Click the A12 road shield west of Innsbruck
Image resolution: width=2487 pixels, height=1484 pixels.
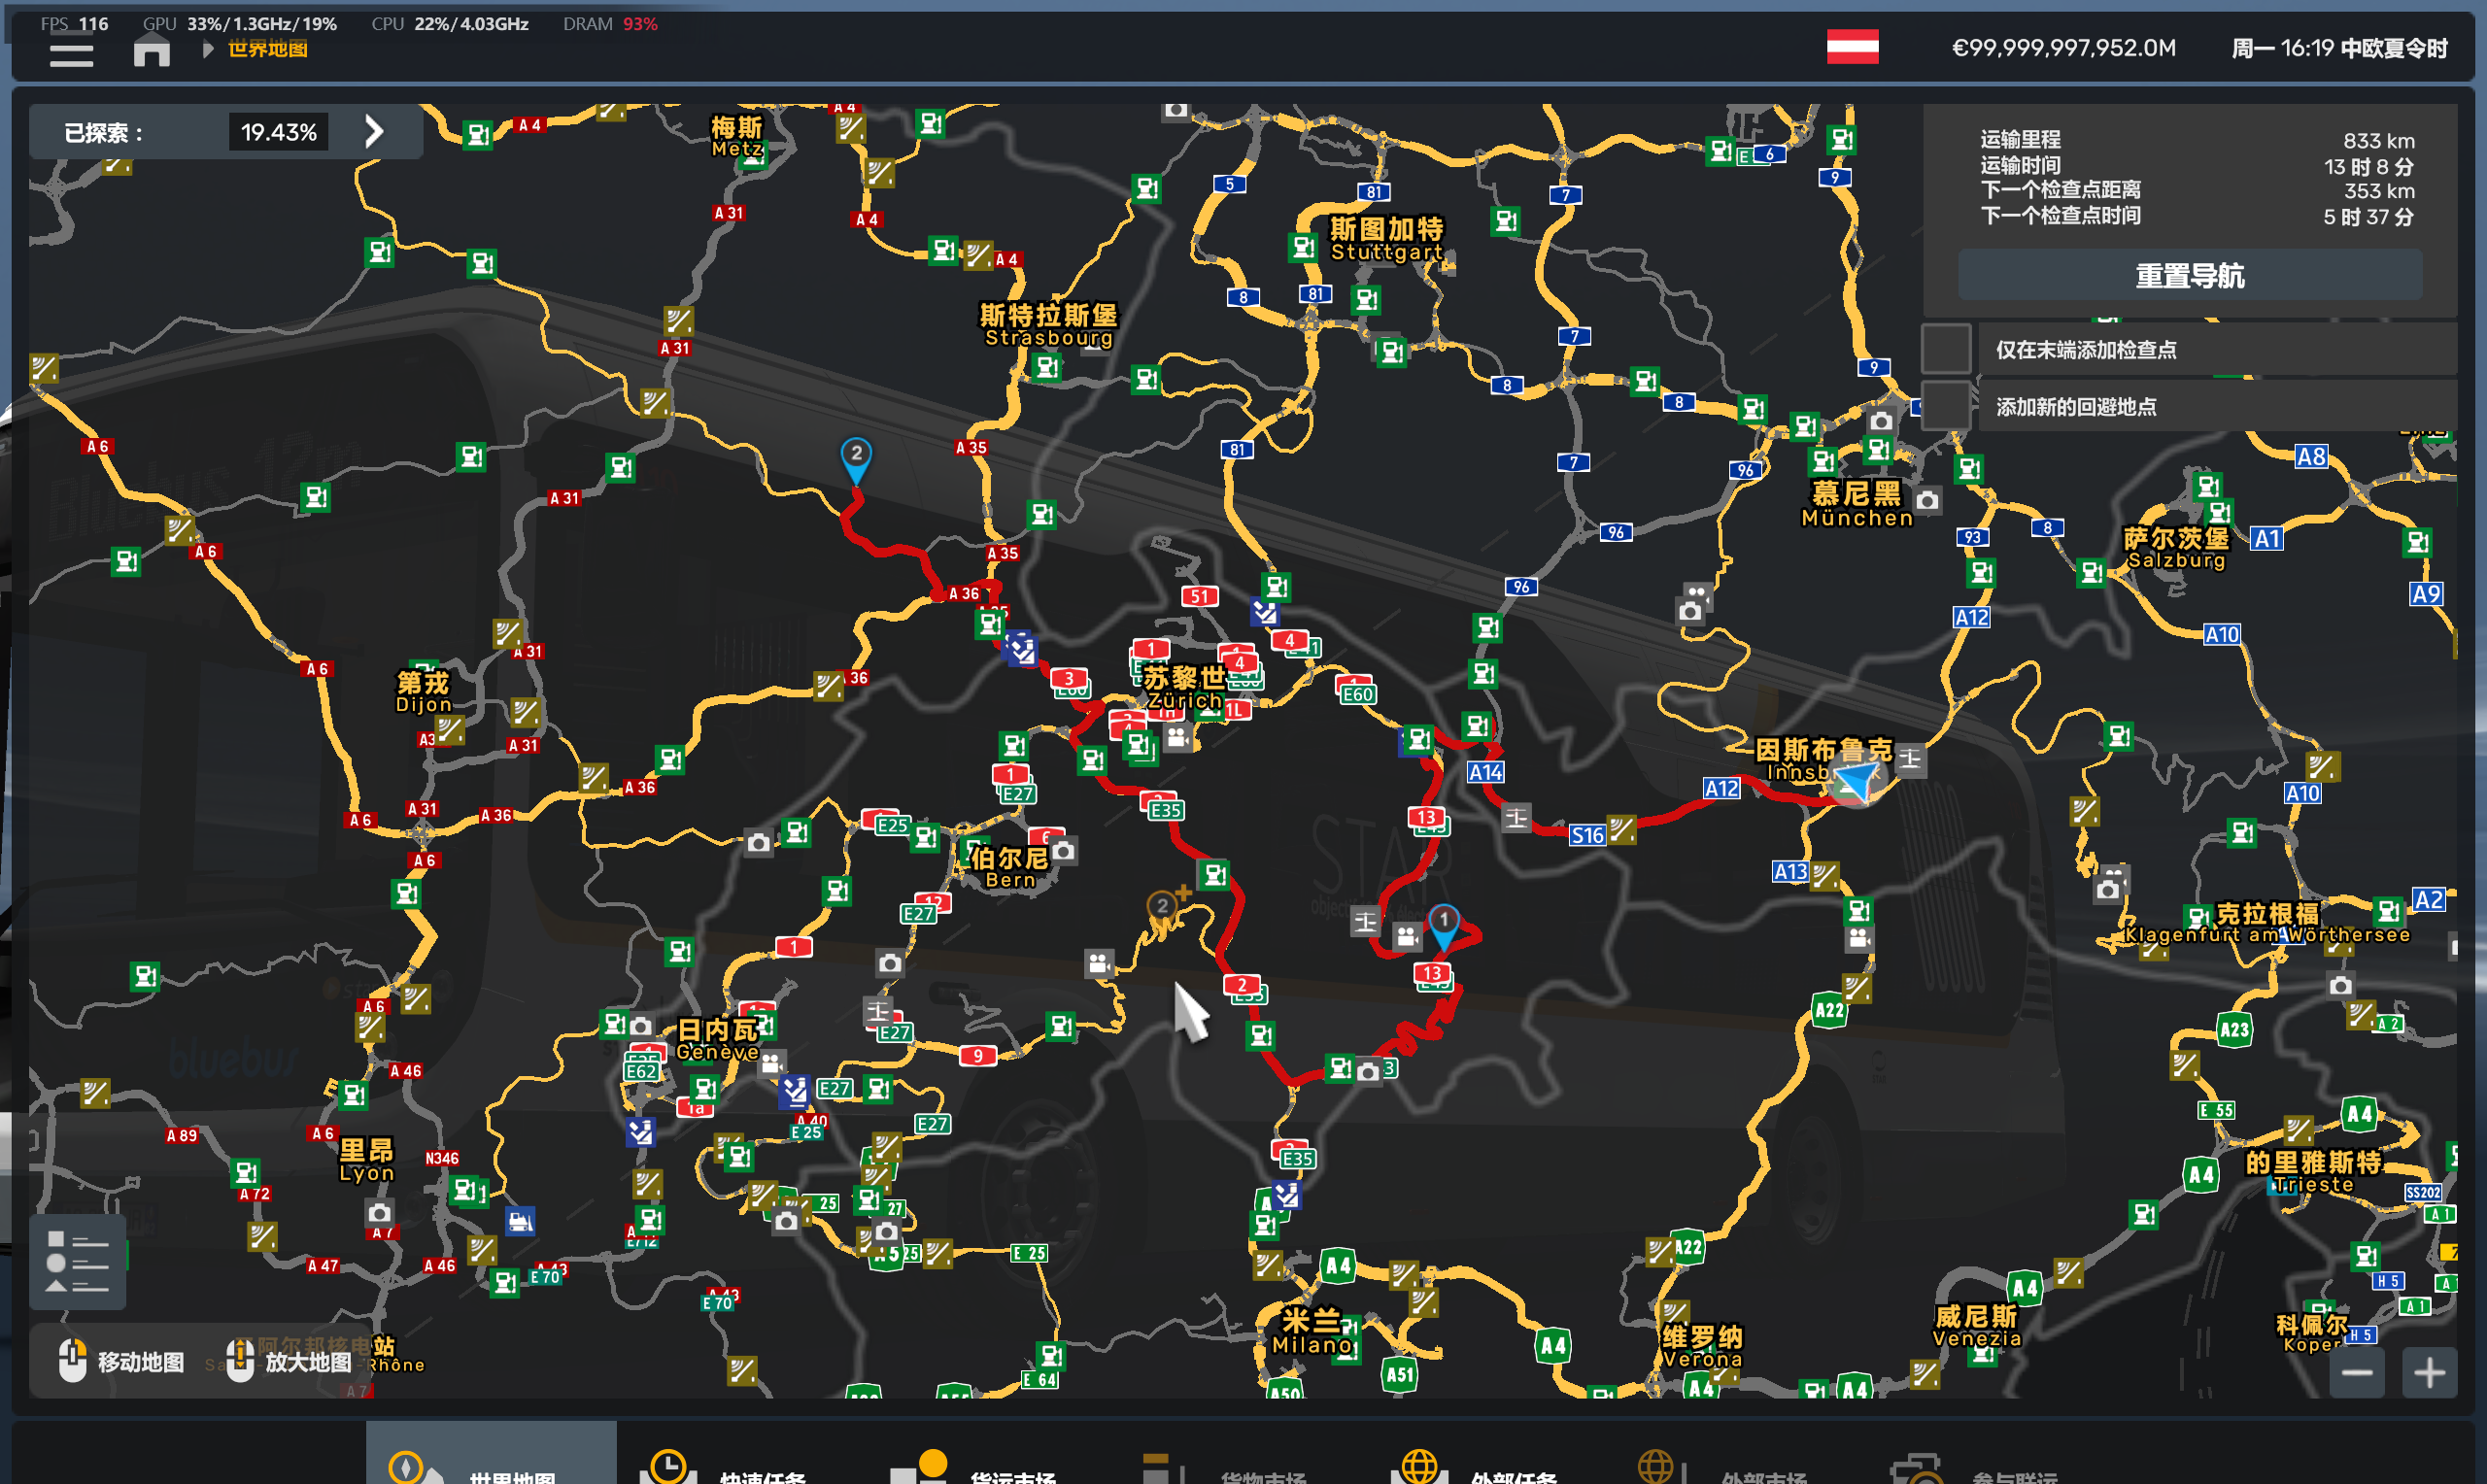pos(1721,788)
